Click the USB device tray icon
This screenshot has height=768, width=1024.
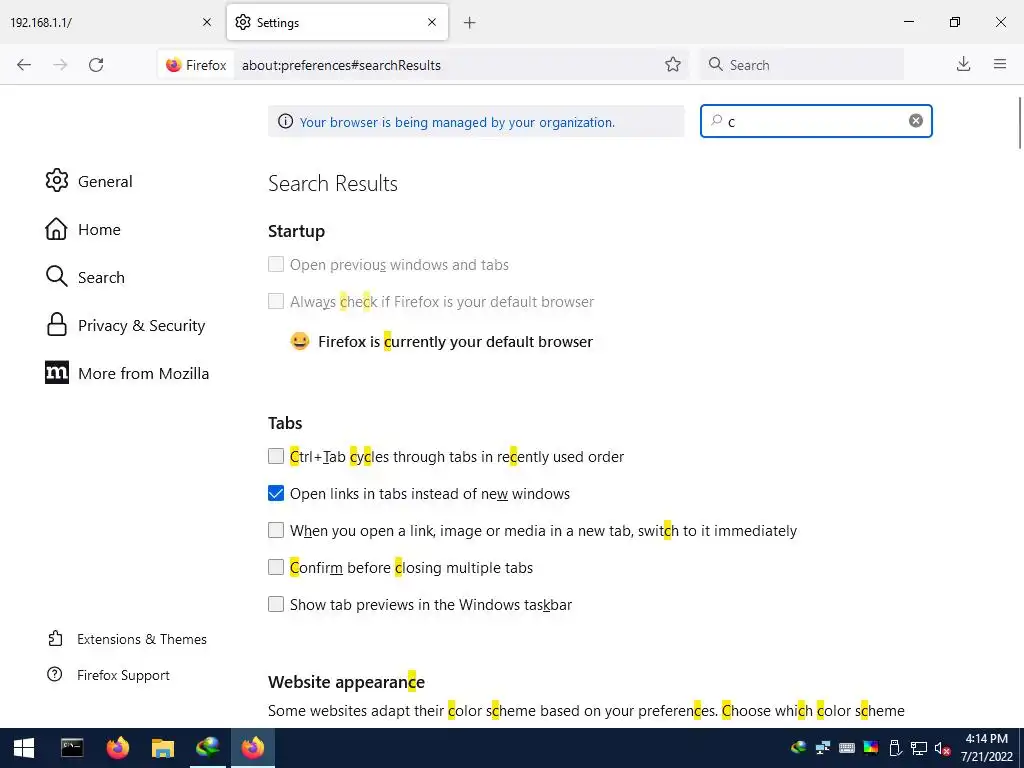tap(895, 748)
